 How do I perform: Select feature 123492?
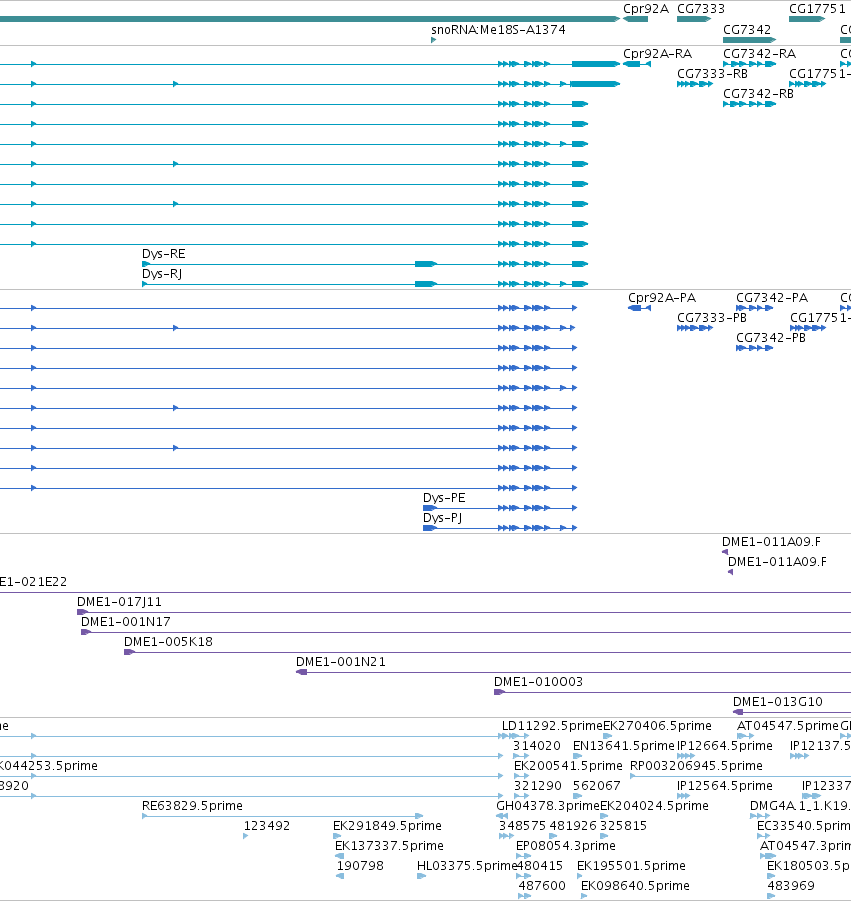(267, 826)
